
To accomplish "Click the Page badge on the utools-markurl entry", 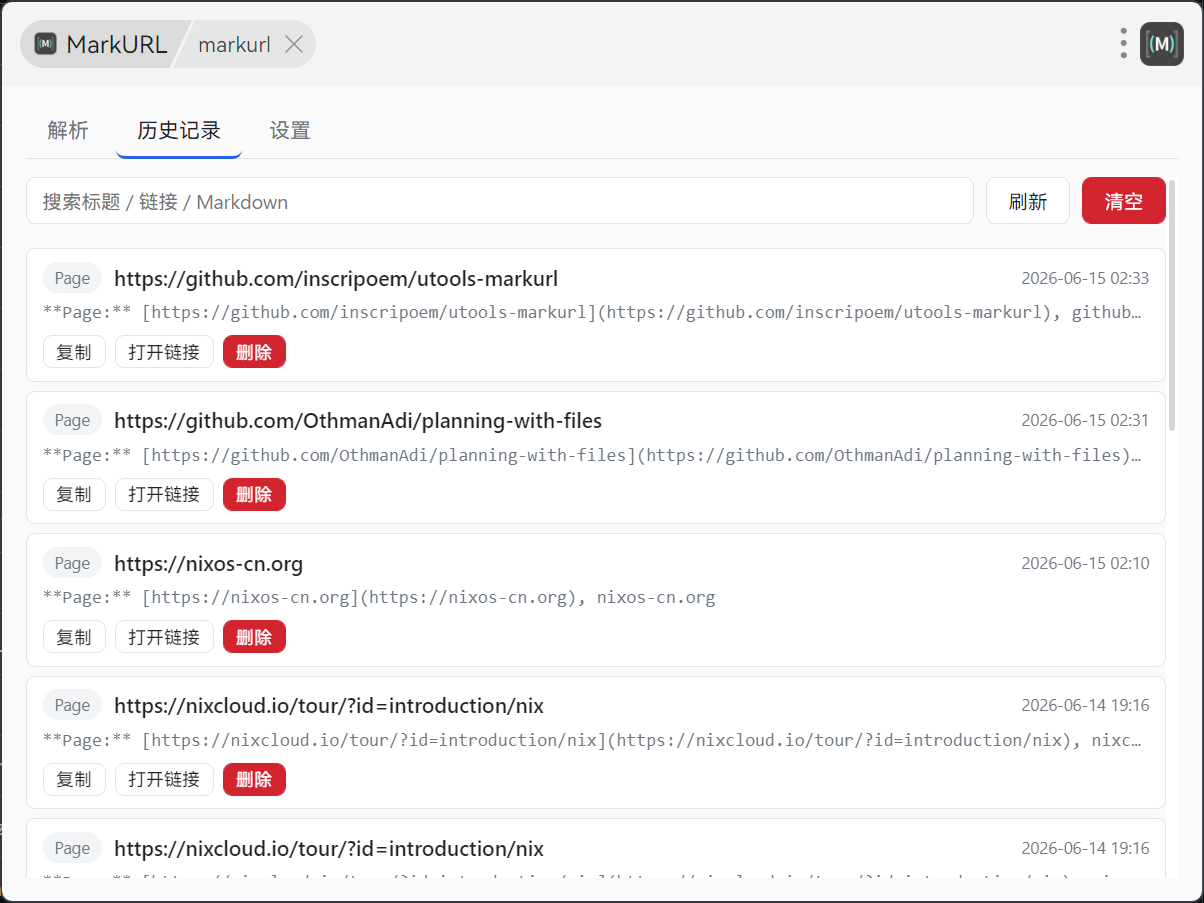I will [x=72, y=278].
